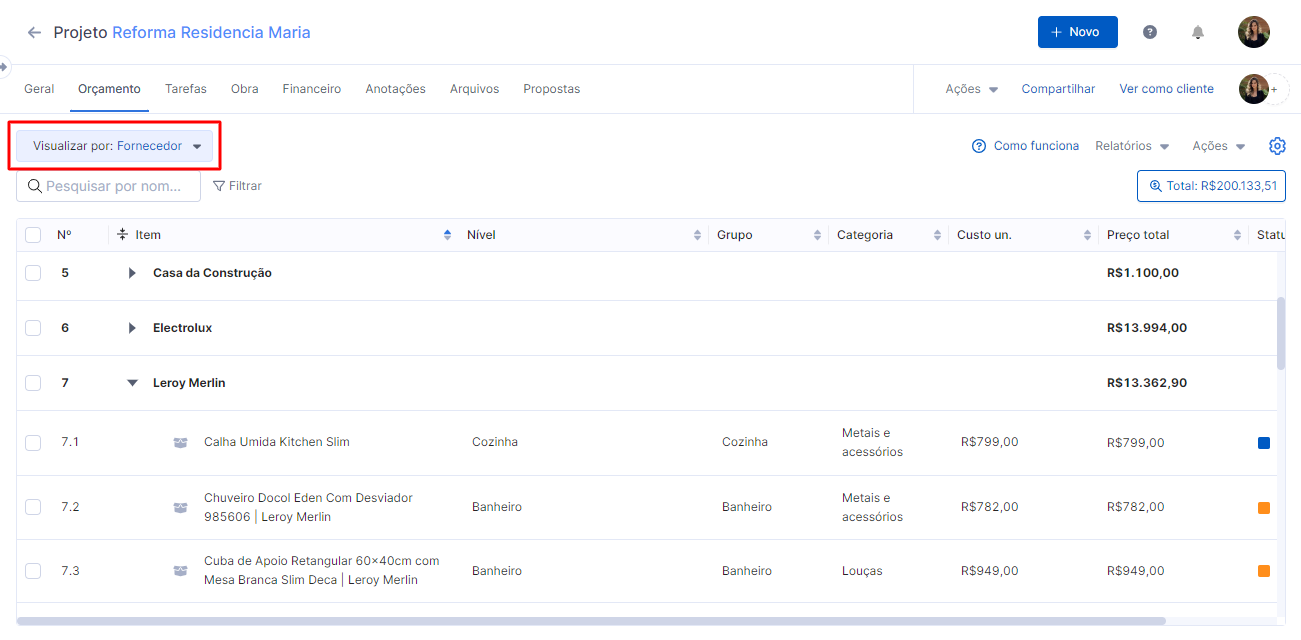Open Visualizar por: Fornecedor dropdown
Viewport: 1301px width, 640px height.
[115, 146]
